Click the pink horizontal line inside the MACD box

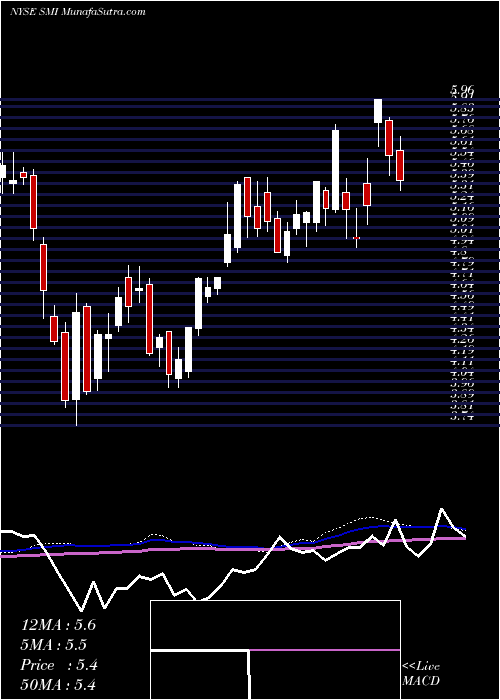(325, 650)
